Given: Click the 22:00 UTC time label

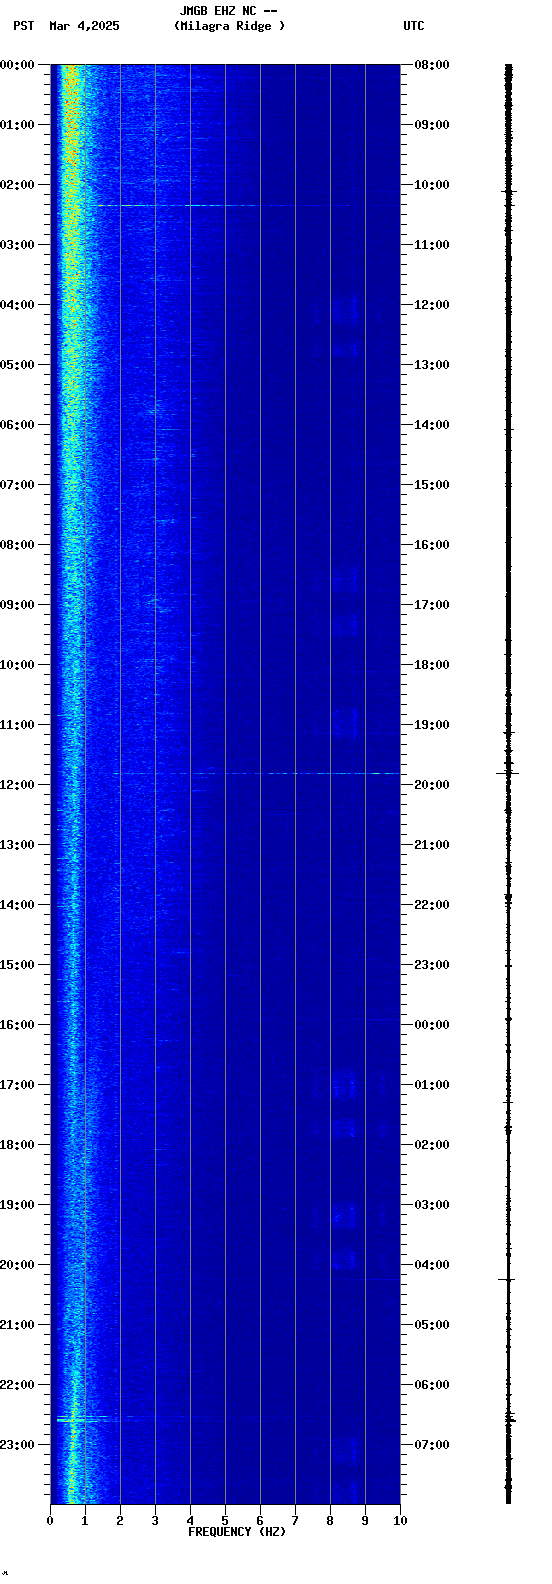Looking at the screenshot, I should tap(432, 905).
